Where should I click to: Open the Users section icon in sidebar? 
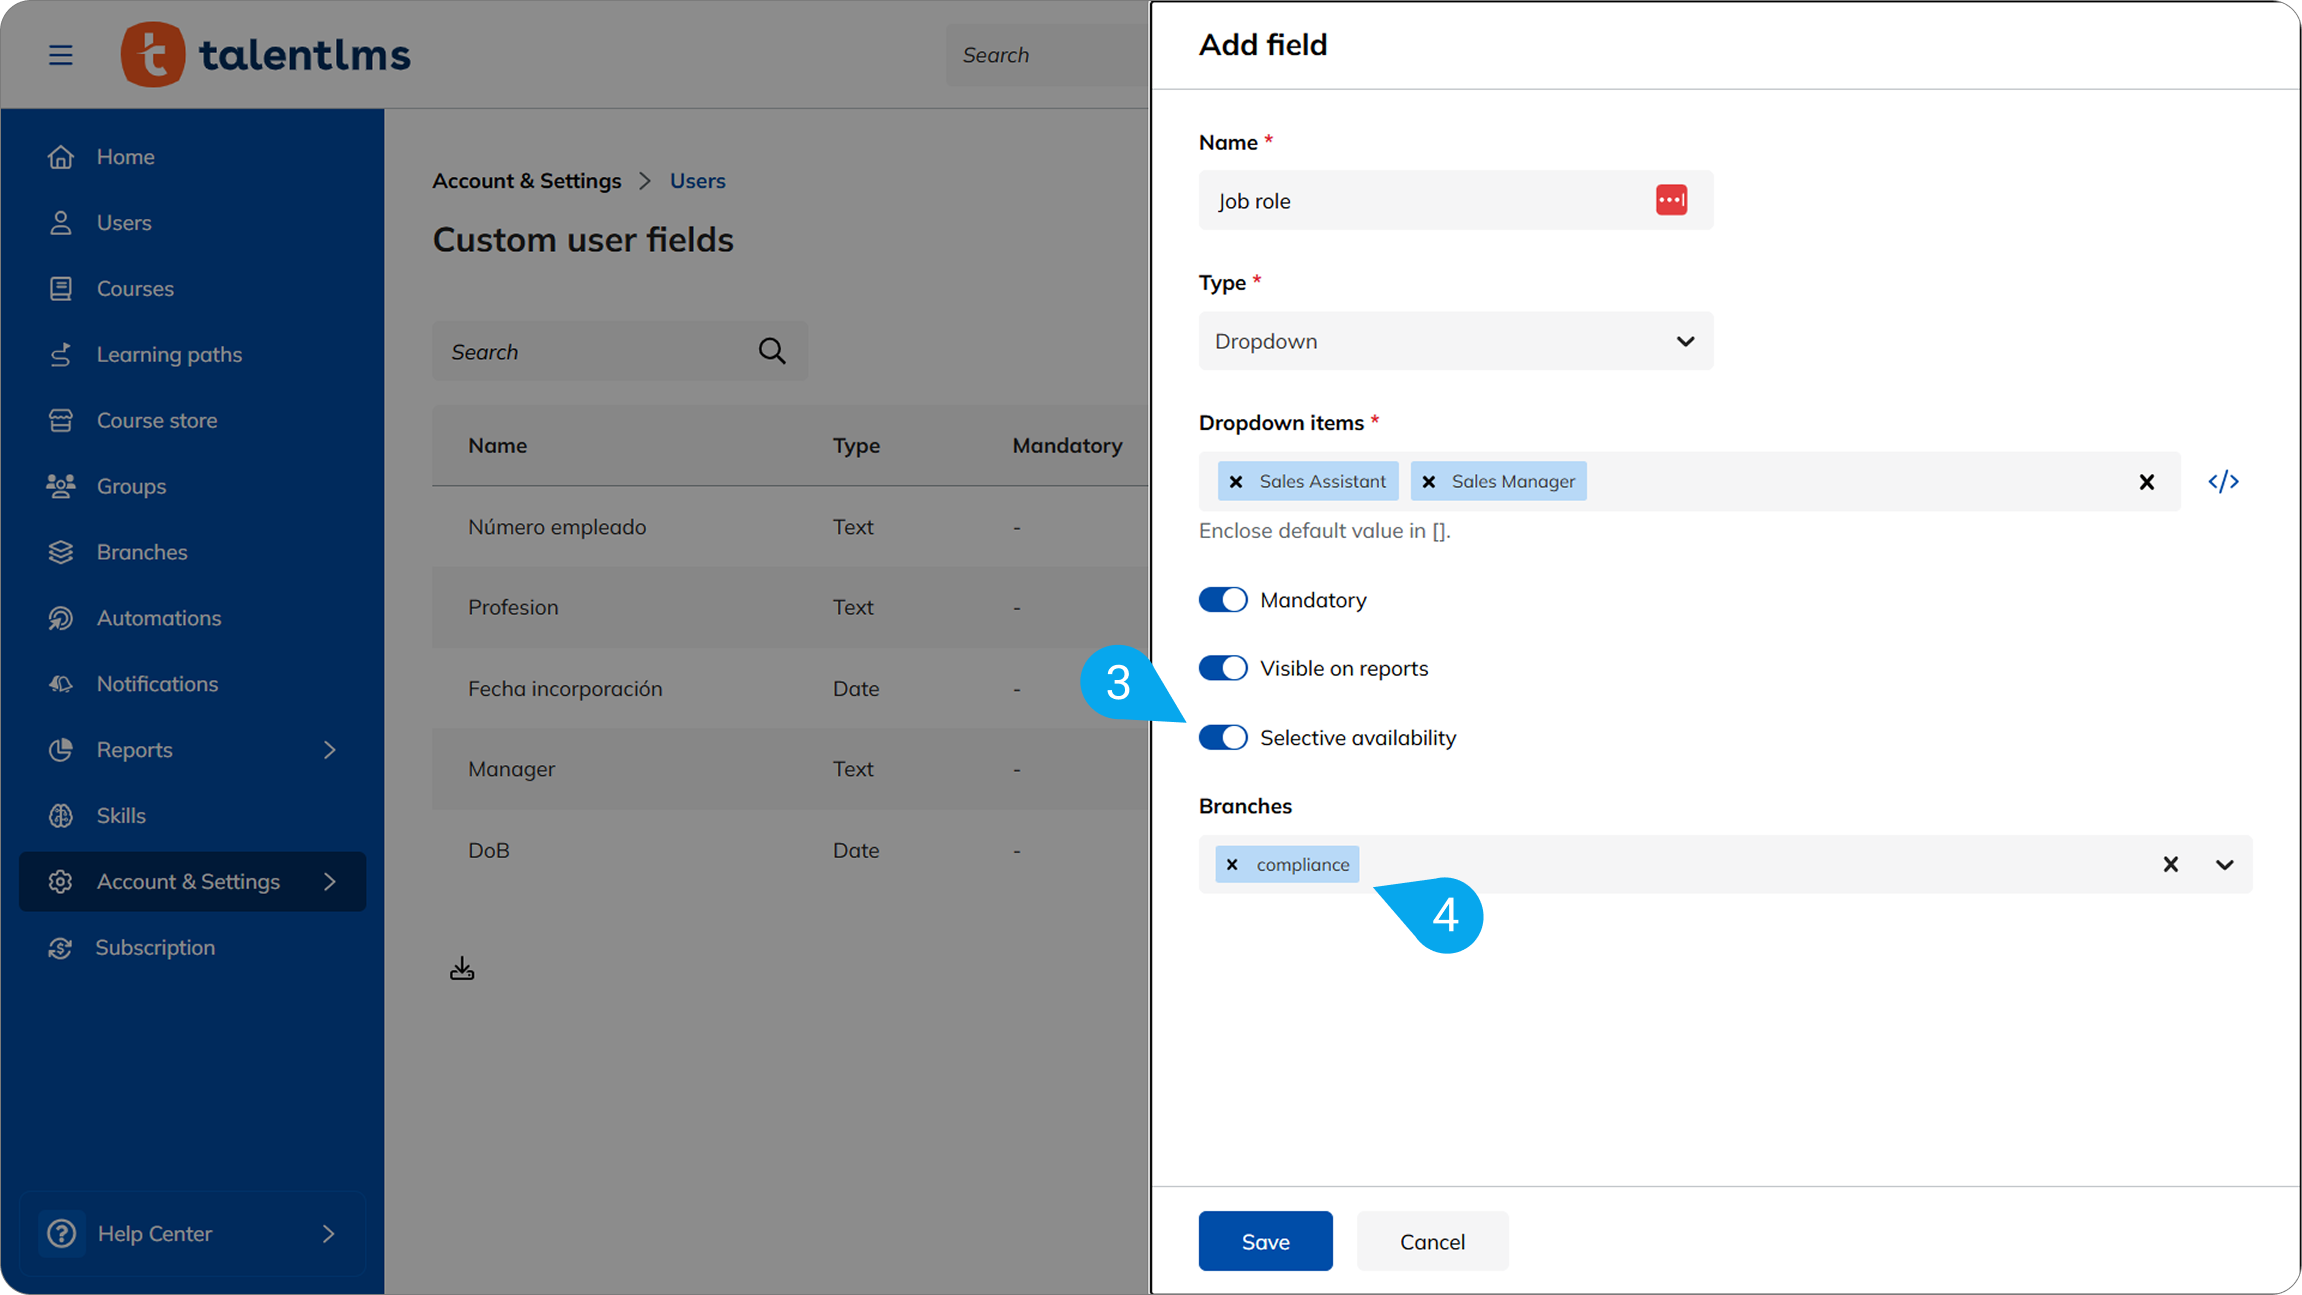coord(61,222)
